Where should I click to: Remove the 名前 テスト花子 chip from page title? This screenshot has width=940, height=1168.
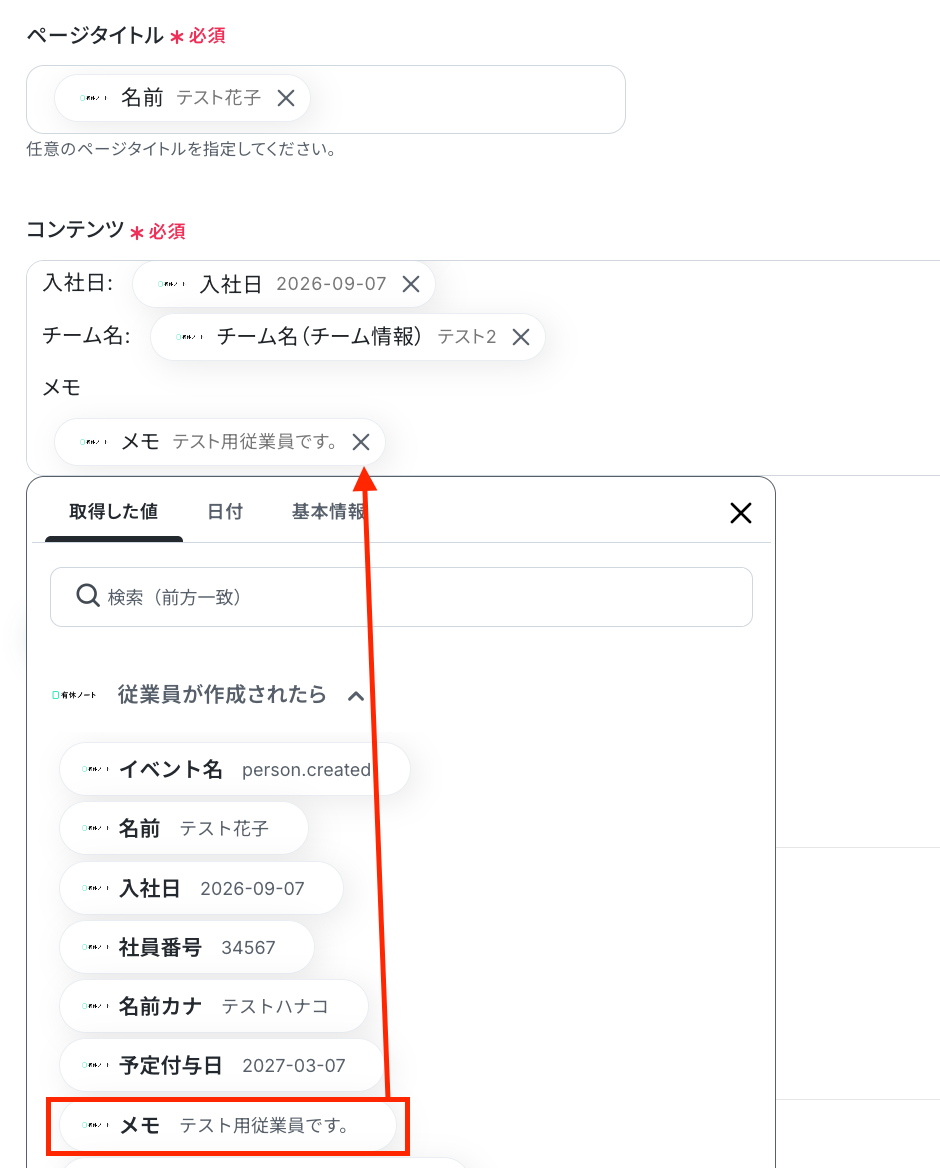click(x=286, y=98)
